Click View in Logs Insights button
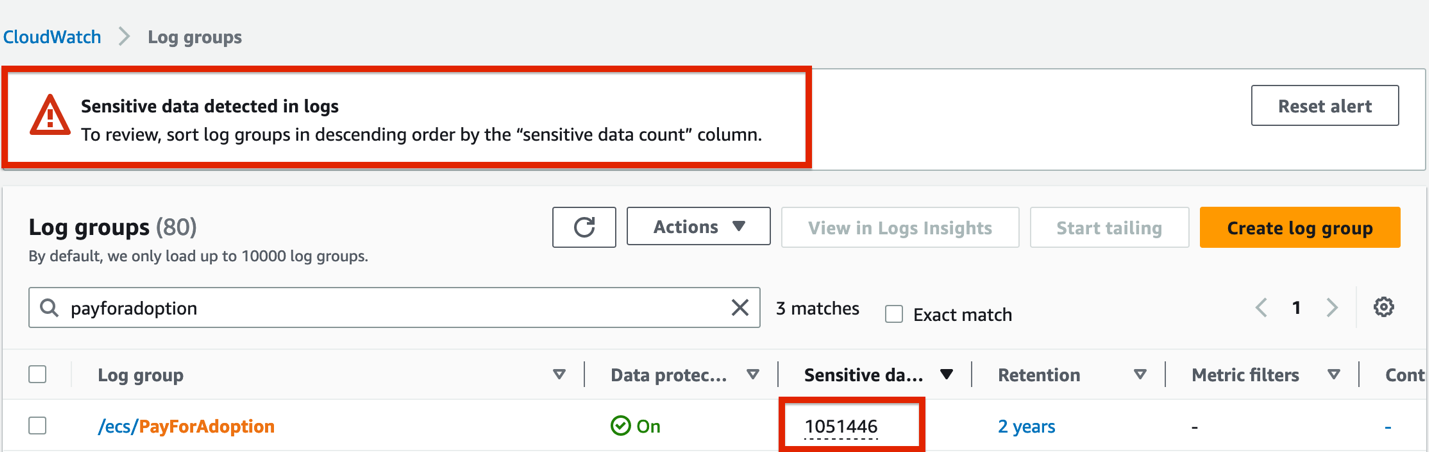This screenshot has width=1429, height=452. click(900, 228)
